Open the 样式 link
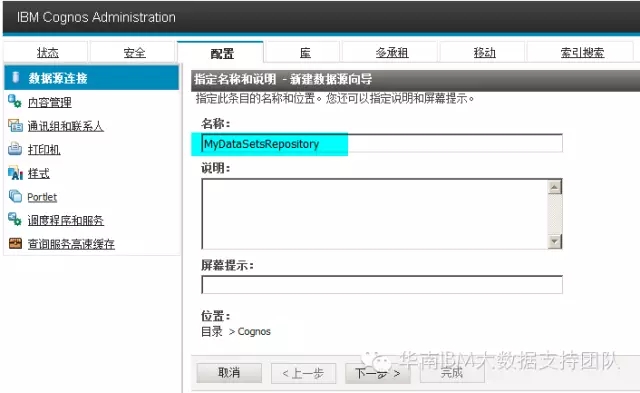640x393 pixels. pos(38,173)
